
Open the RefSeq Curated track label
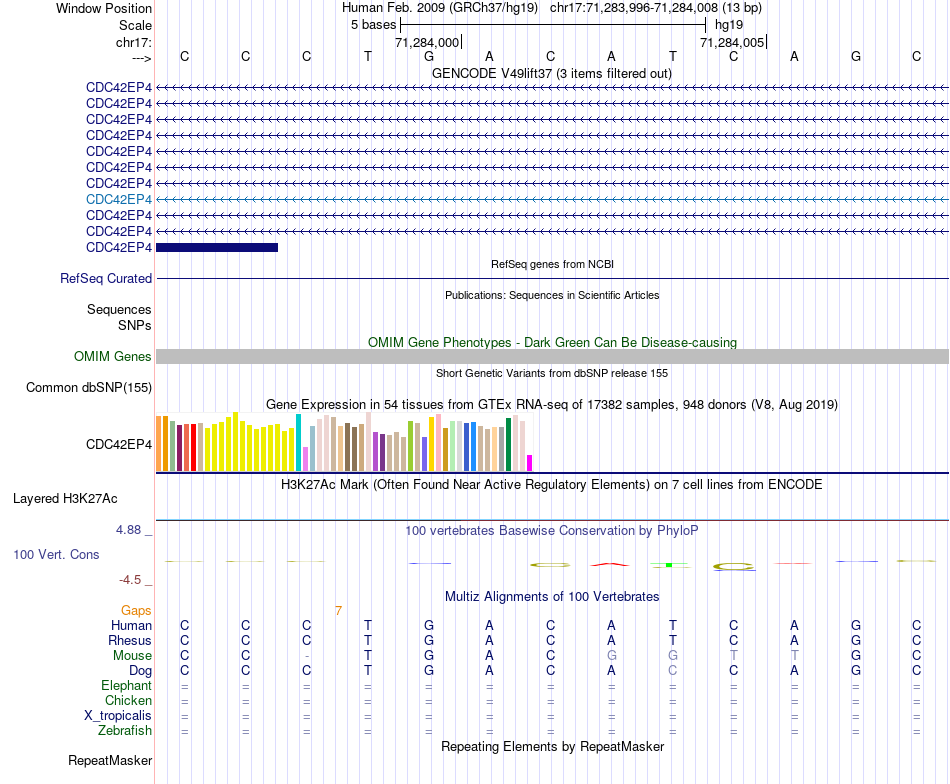coord(106,279)
